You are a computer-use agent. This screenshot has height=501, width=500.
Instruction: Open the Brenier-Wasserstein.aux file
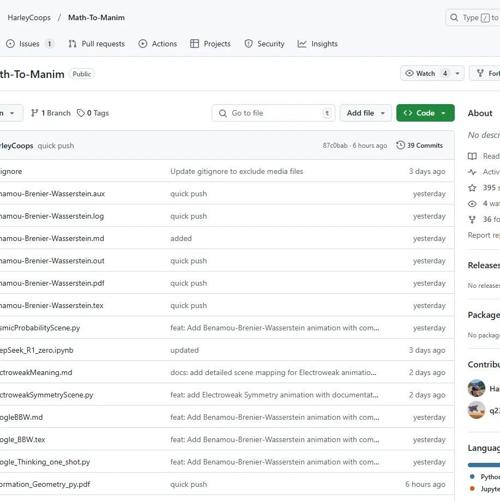tap(52, 194)
